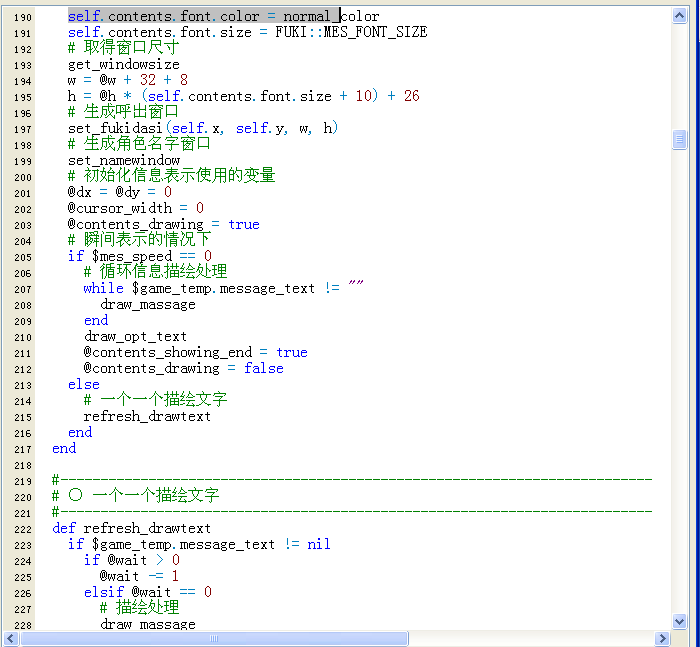Click the vertical scrollbar up arrow
Viewport: 700px width, 647px height.
(679, 16)
